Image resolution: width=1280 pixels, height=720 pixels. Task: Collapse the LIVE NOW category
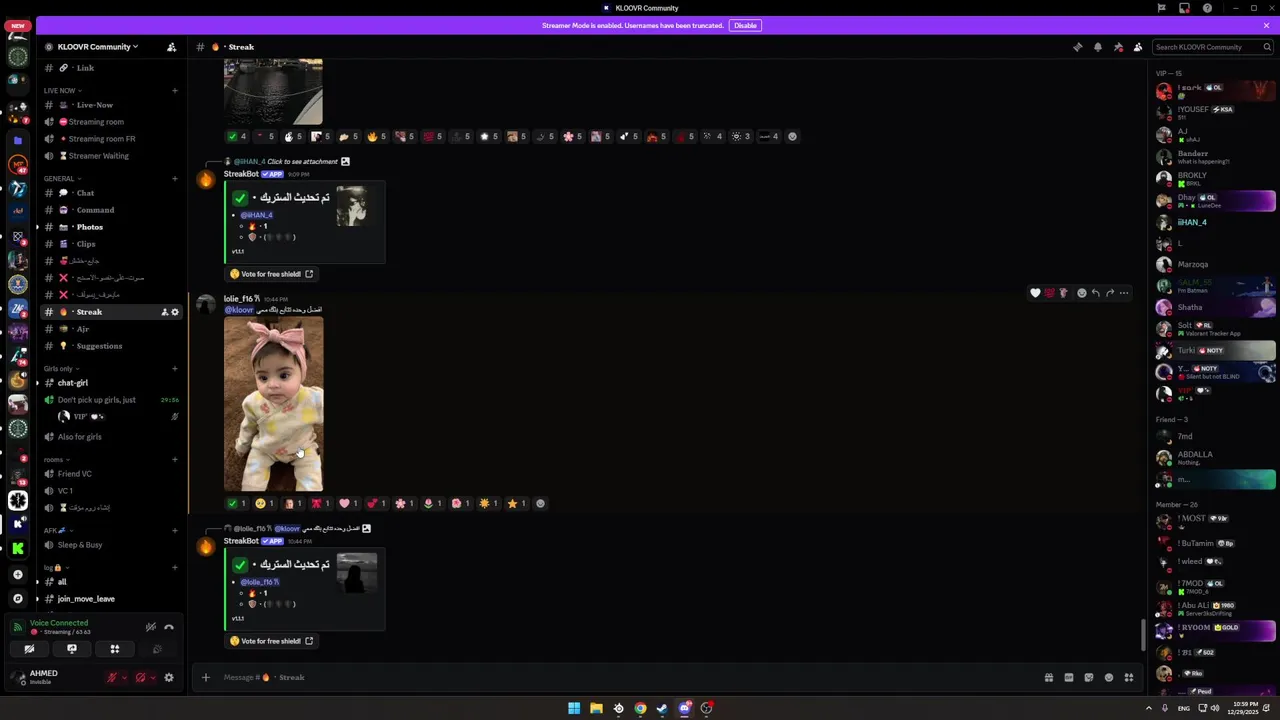click(61, 90)
